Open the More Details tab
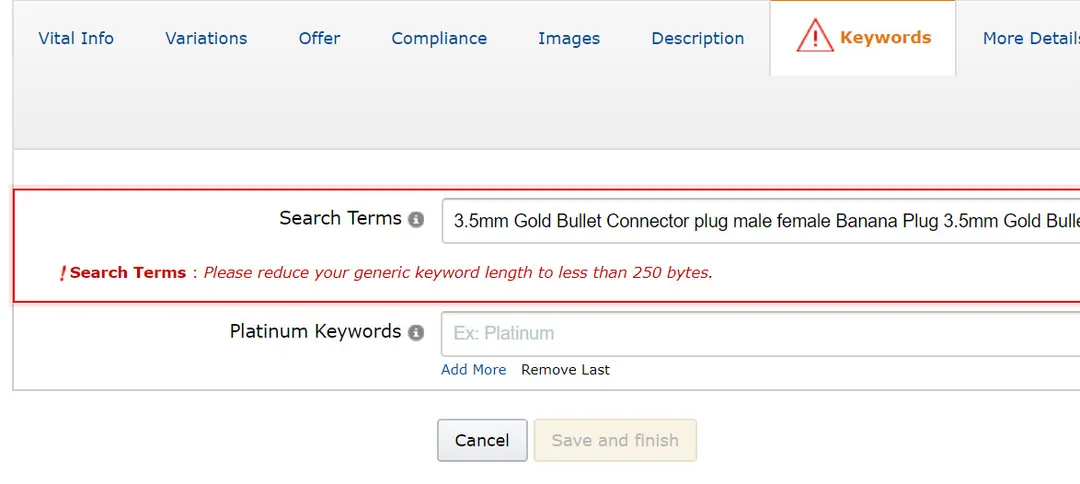The width and height of the screenshot is (1080, 484). tap(1031, 38)
